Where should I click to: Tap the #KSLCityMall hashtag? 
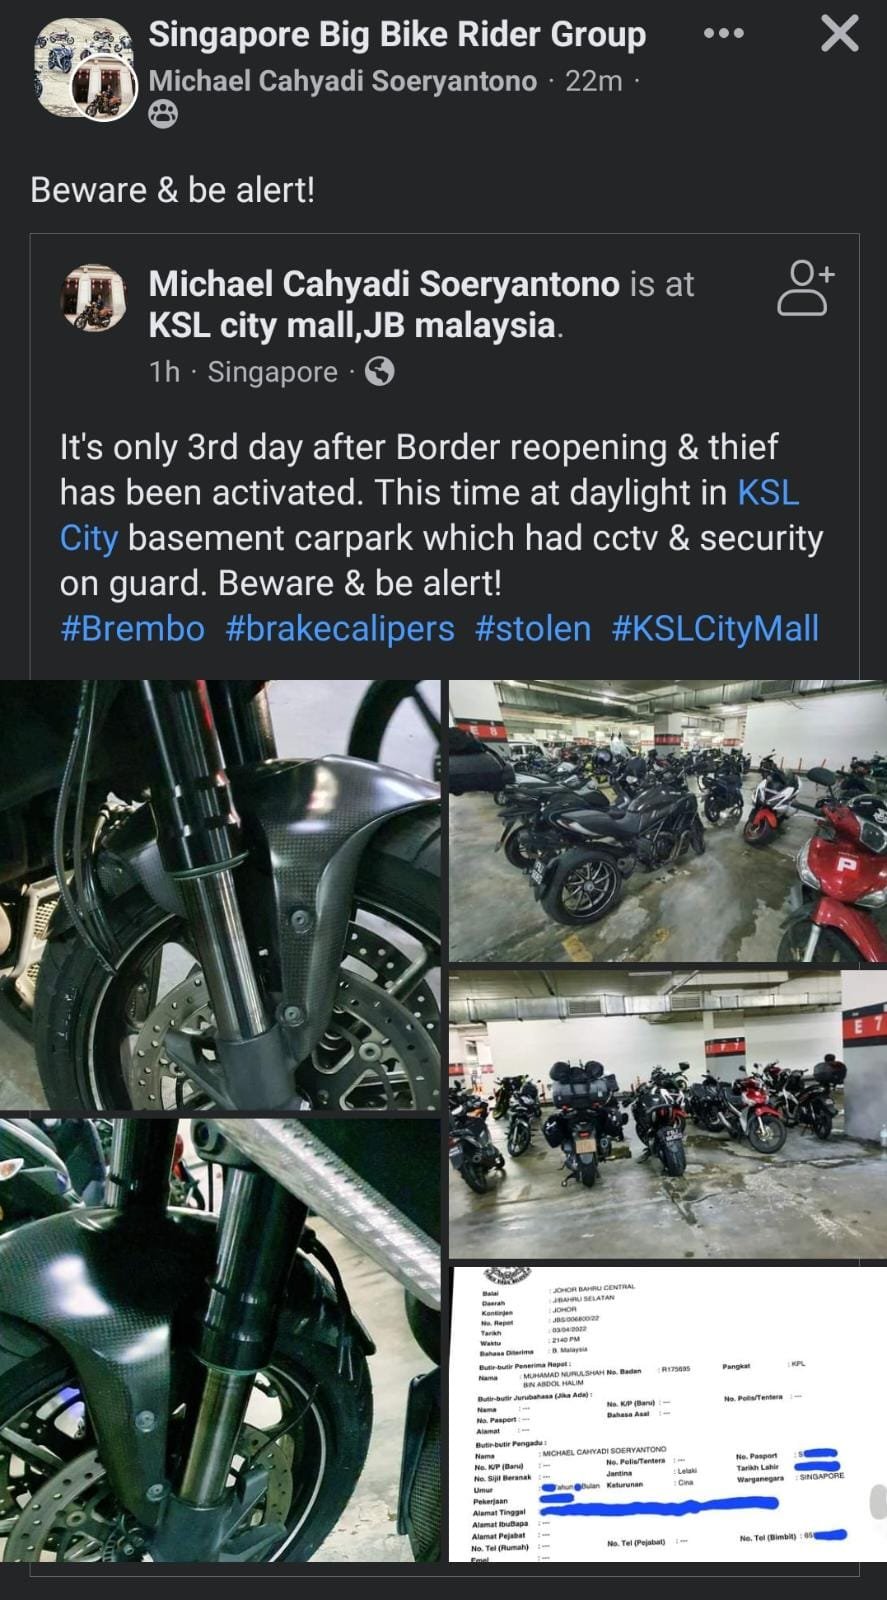click(x=715, y=629)
